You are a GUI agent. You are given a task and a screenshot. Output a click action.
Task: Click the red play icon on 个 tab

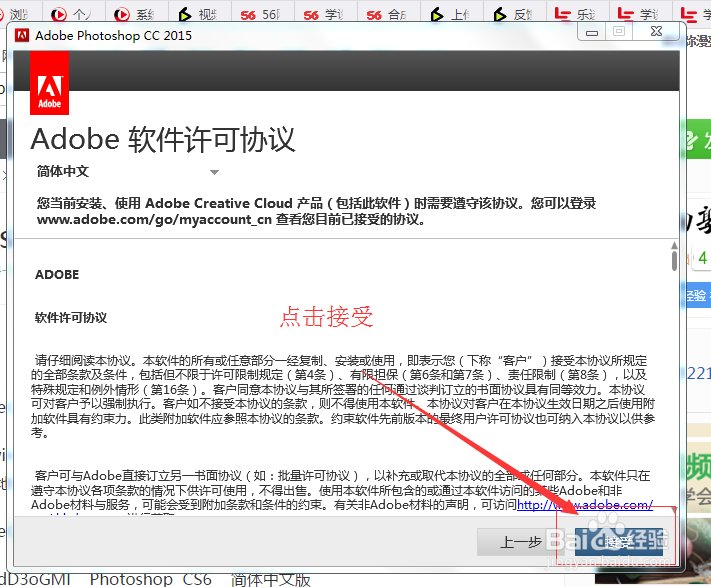[x=58, y=15]
